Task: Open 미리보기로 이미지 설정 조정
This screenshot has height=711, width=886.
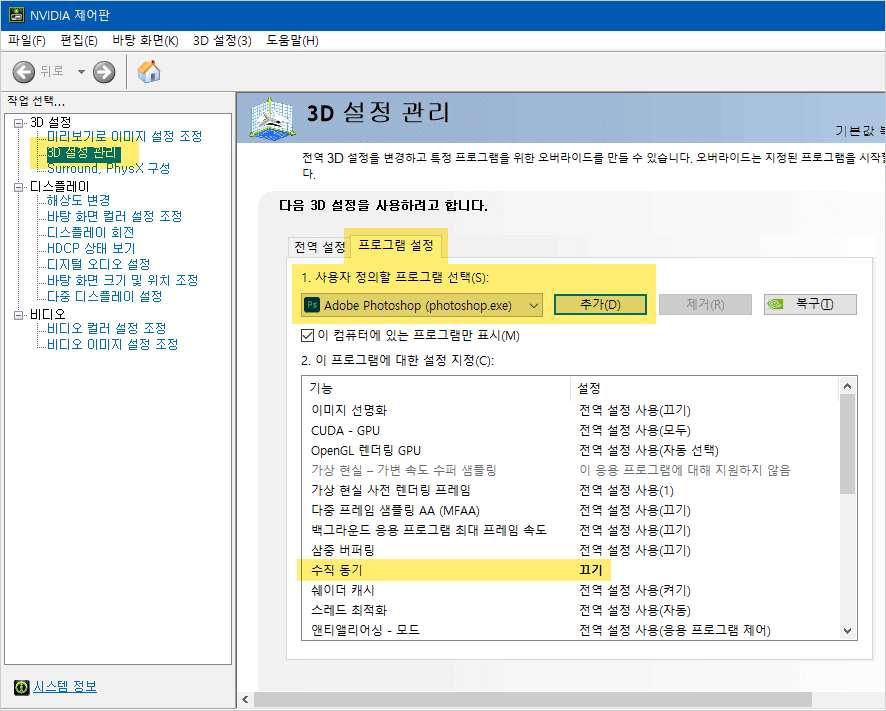Action: click(124, 136)
